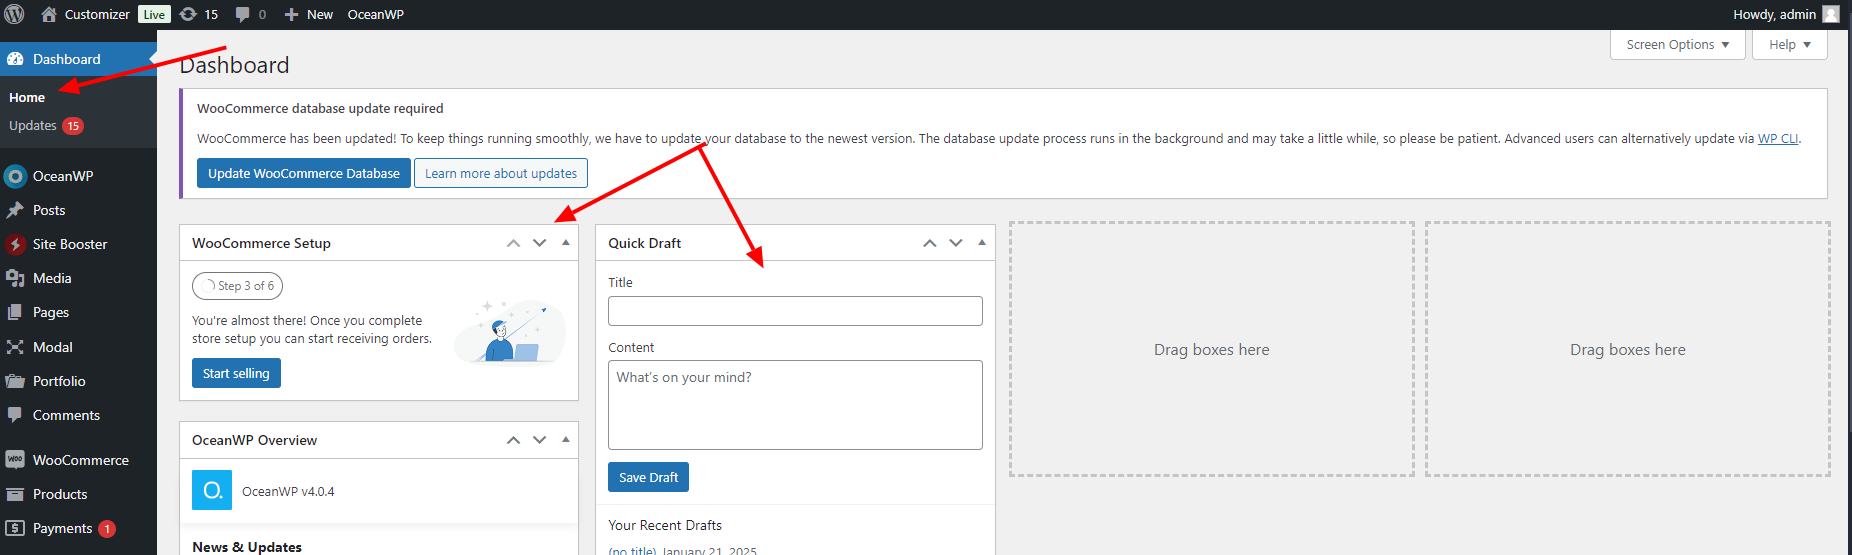Collapse the OceanWP Overview panel
Viewport: 1852px width, 555px height.
tap(566, 439)
